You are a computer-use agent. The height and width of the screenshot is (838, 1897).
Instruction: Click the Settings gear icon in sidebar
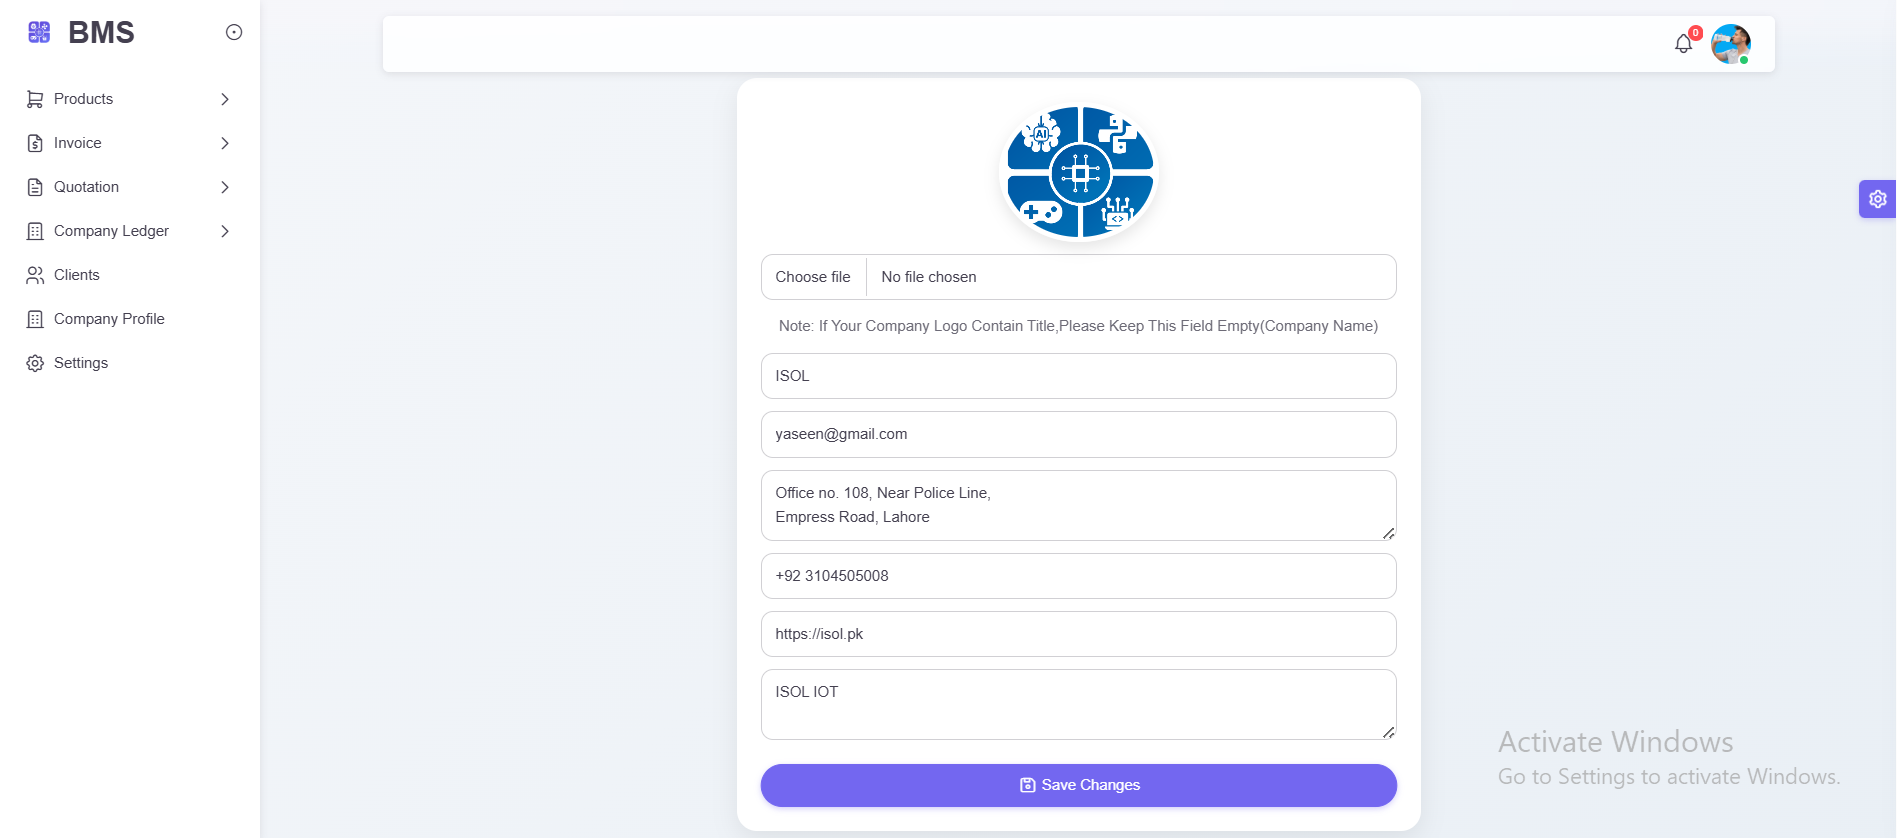pos(35,363)
